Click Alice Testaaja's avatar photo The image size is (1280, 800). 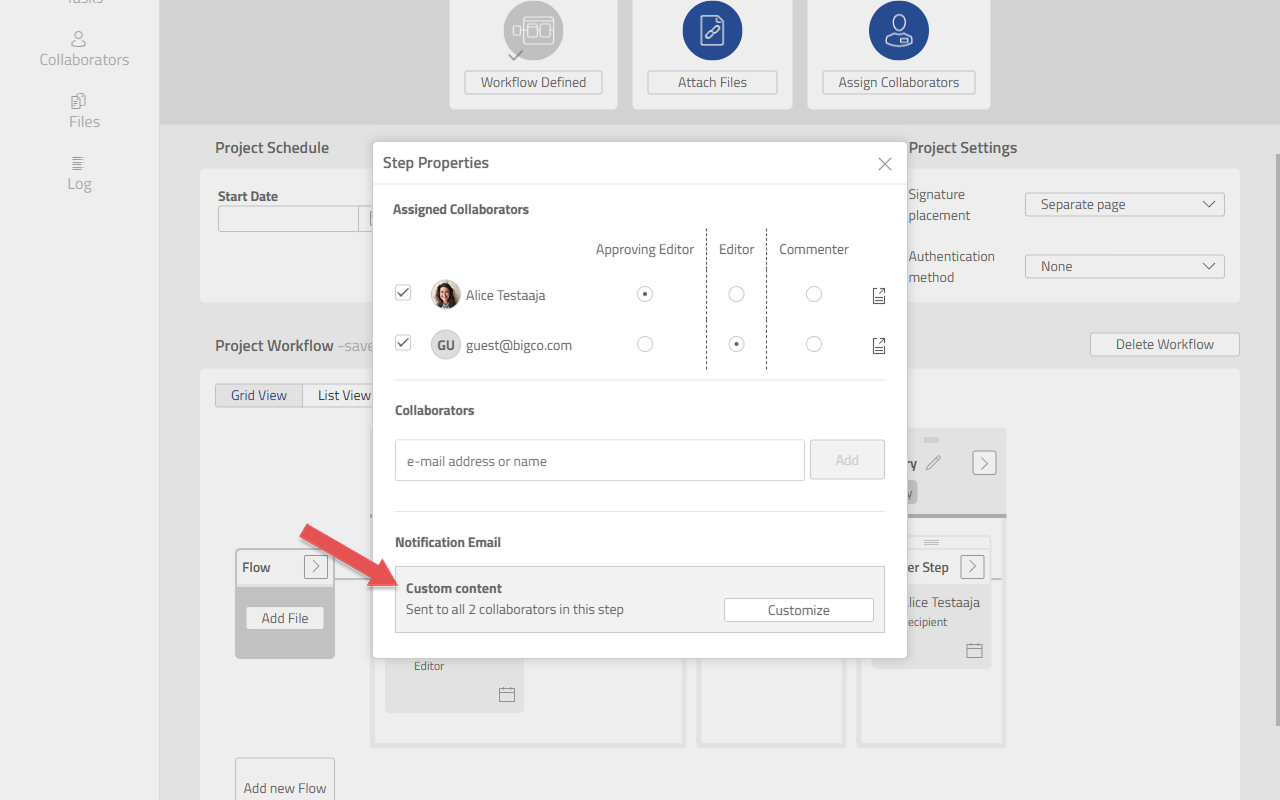pos(446,295)
